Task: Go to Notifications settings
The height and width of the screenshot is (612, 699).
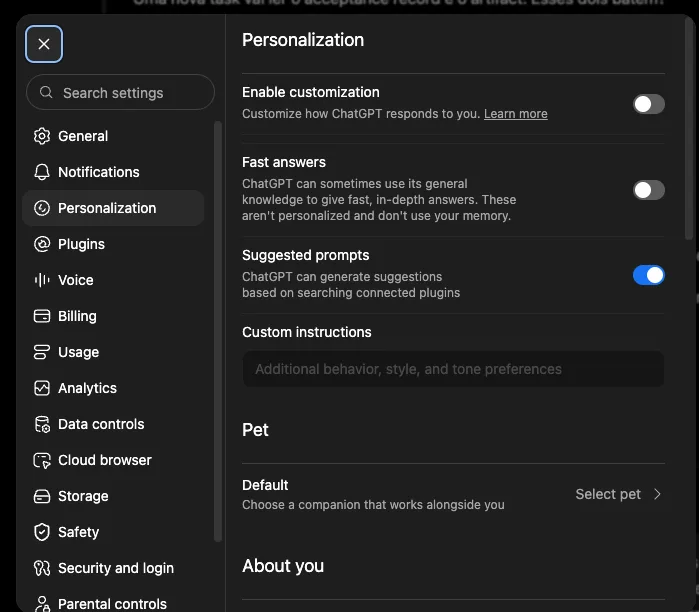Action: tap(99, 172)
